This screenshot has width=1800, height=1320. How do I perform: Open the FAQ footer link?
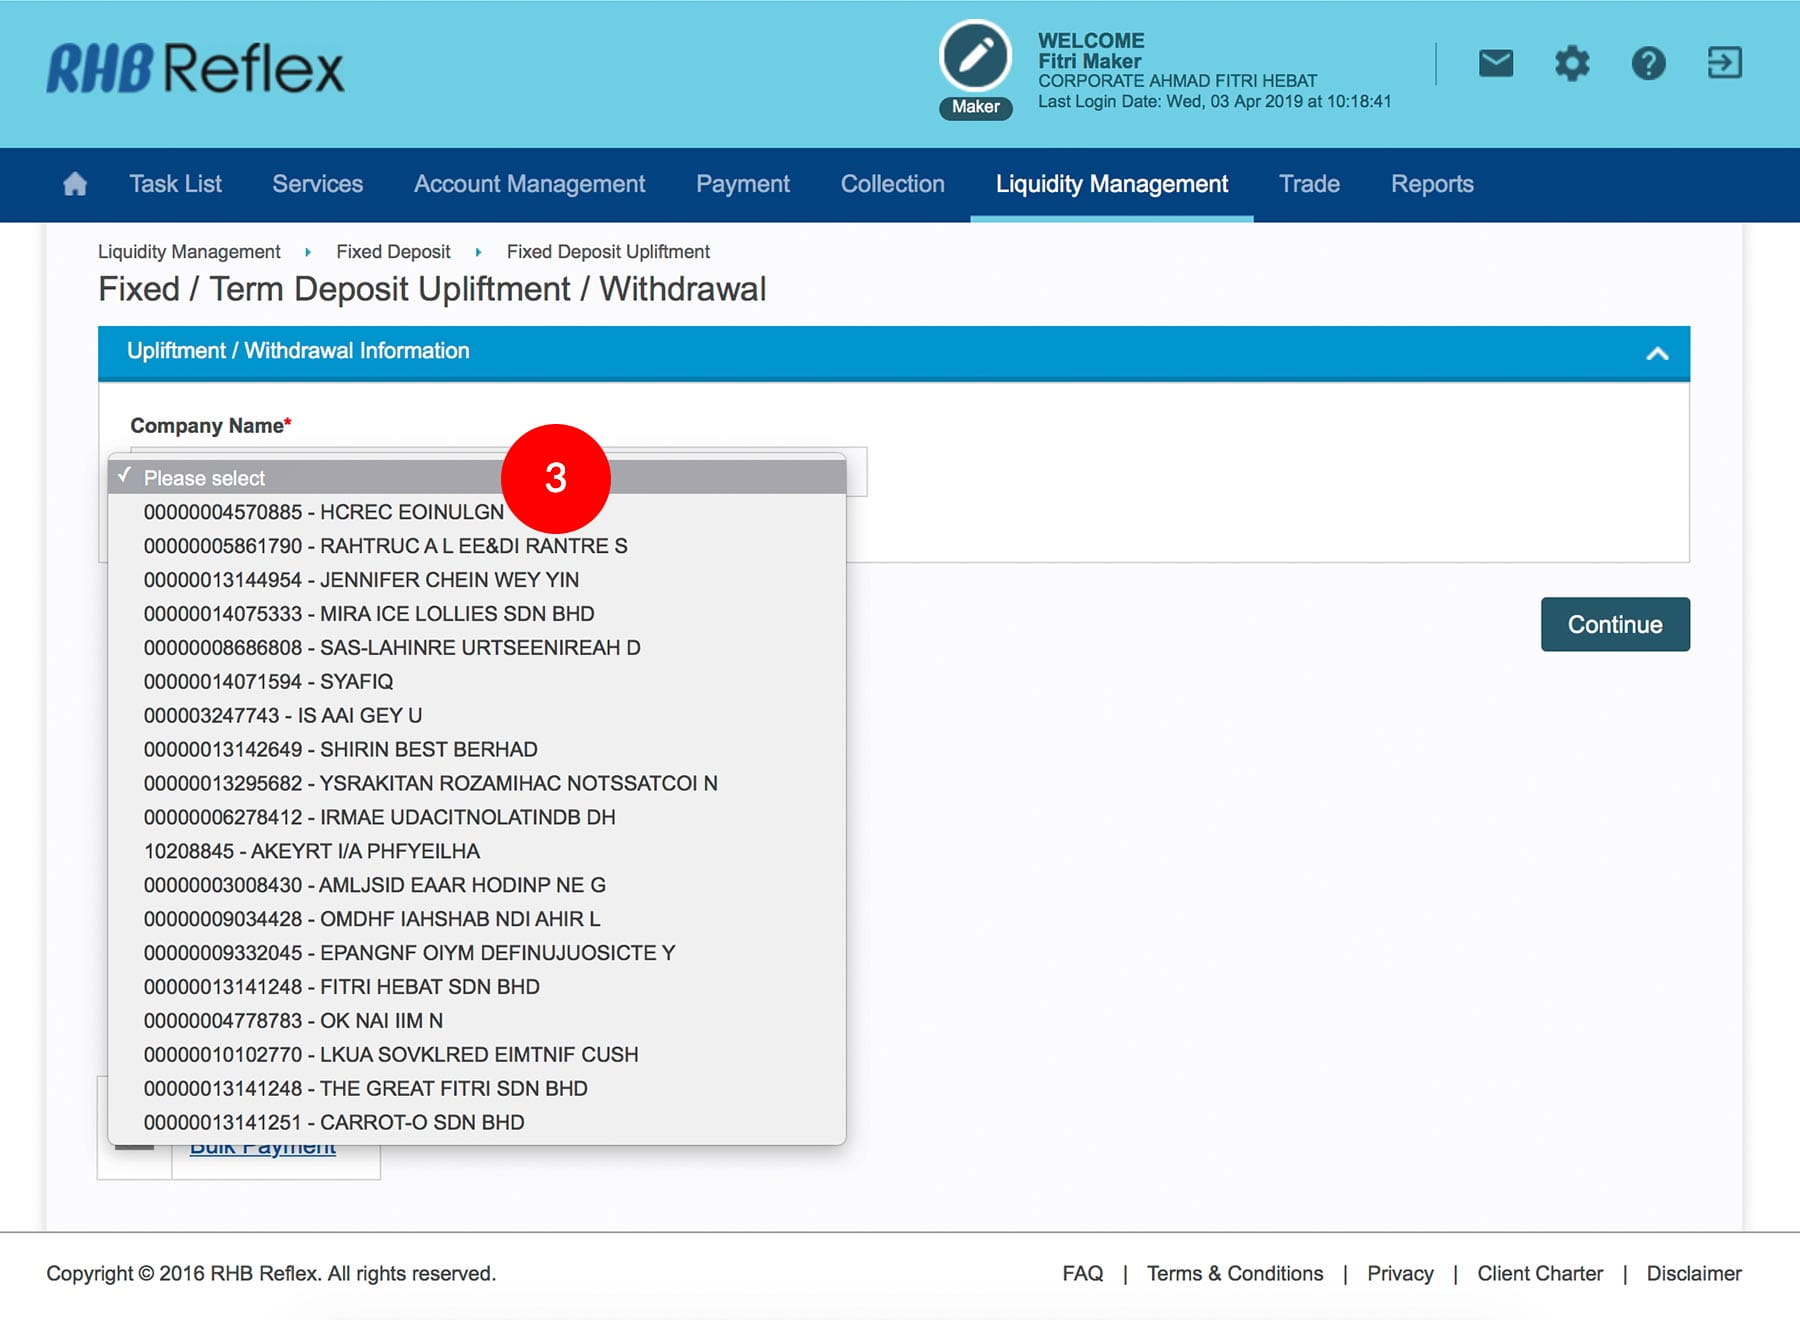[1082, 1273]
